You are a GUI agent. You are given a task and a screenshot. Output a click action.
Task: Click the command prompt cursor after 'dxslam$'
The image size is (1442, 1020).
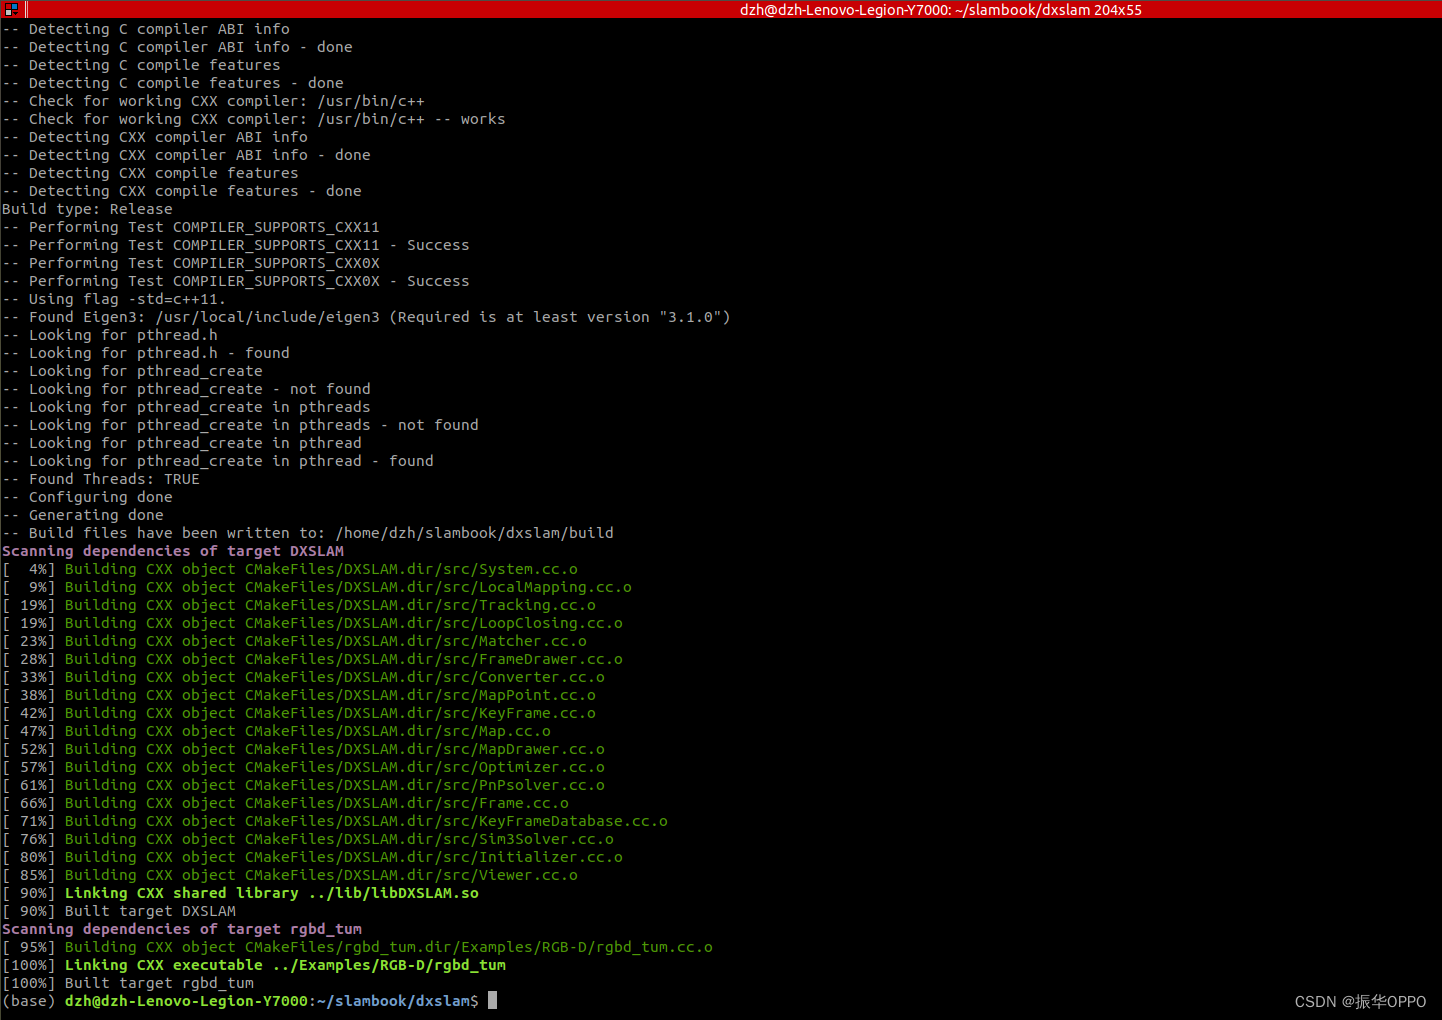tap(492, 1000)
